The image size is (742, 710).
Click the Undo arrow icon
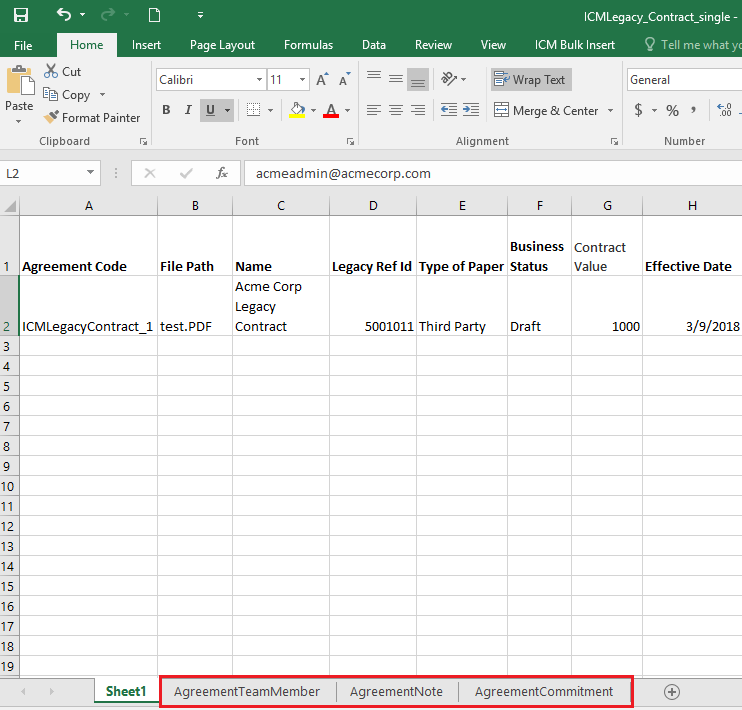point(64,15)
